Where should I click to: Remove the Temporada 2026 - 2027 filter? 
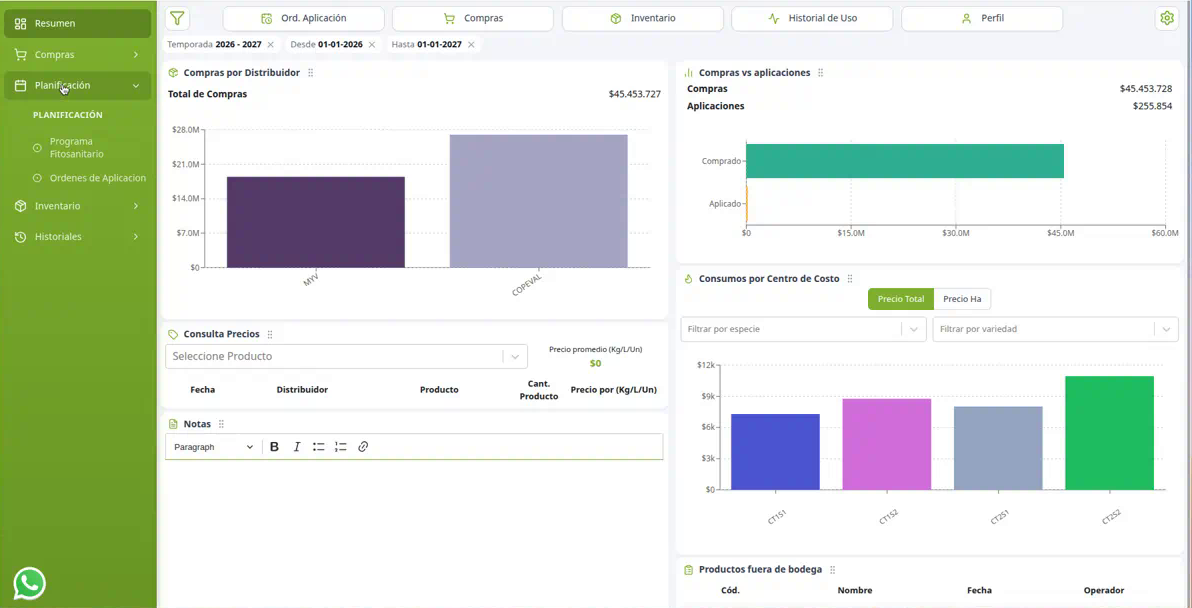(271, 45)
